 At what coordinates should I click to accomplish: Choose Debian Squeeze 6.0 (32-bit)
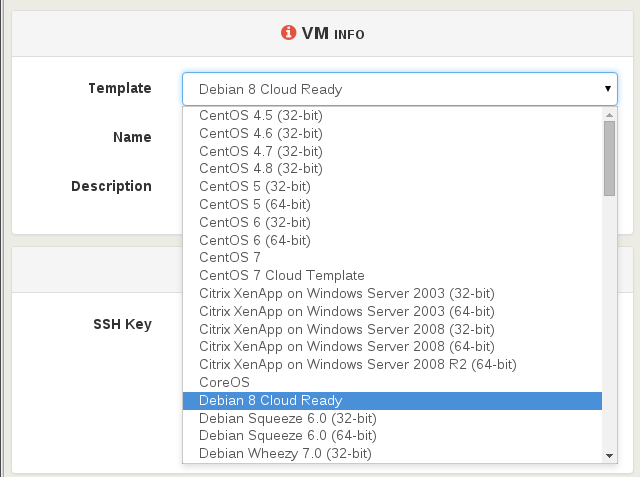392,418
